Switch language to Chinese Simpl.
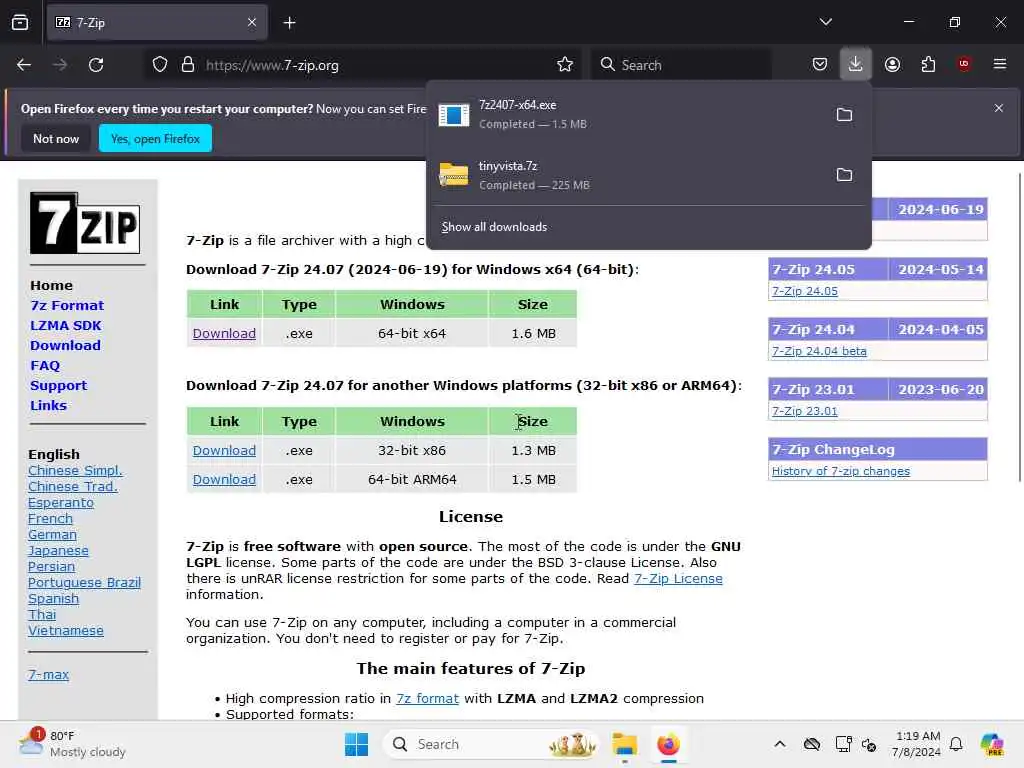The image size is (1024, 768). coord(75,471)
